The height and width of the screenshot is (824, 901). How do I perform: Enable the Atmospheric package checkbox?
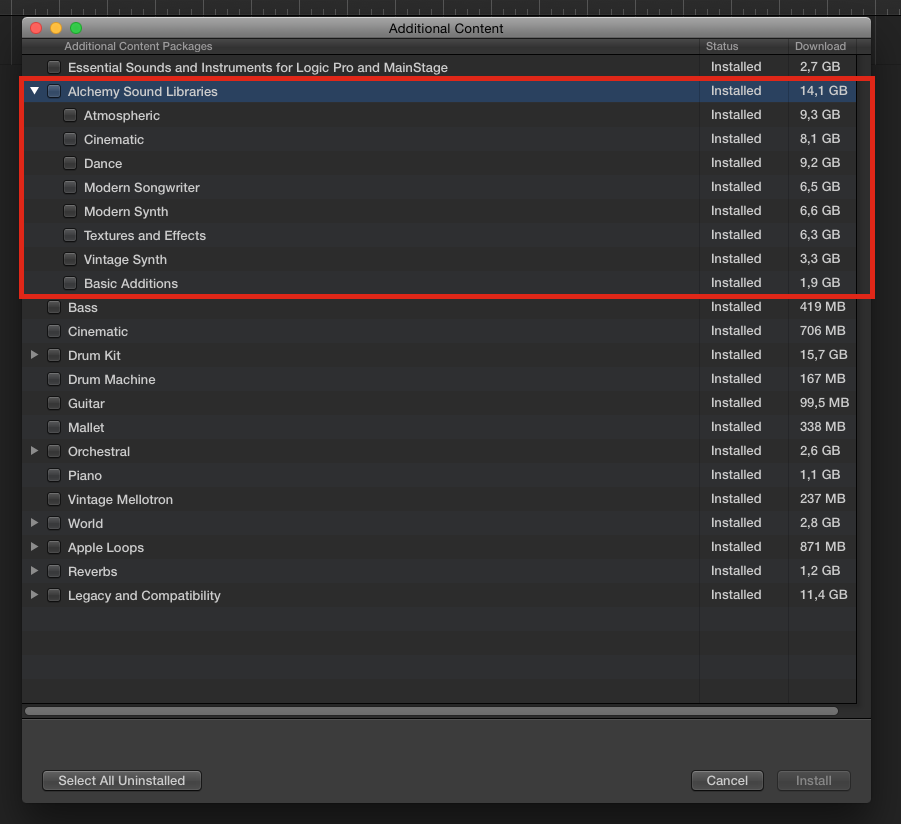pyautogui.click(x=70, y=115)
